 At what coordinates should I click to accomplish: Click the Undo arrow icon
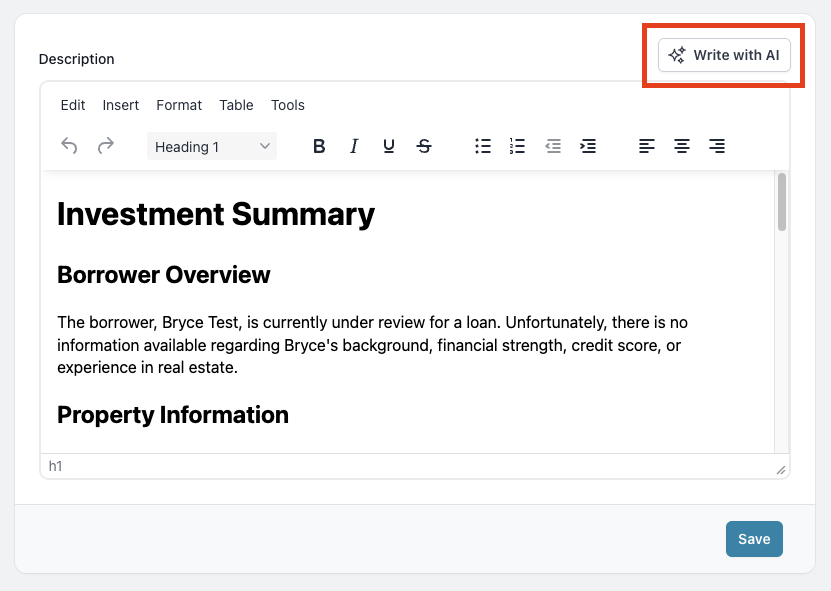69,146
